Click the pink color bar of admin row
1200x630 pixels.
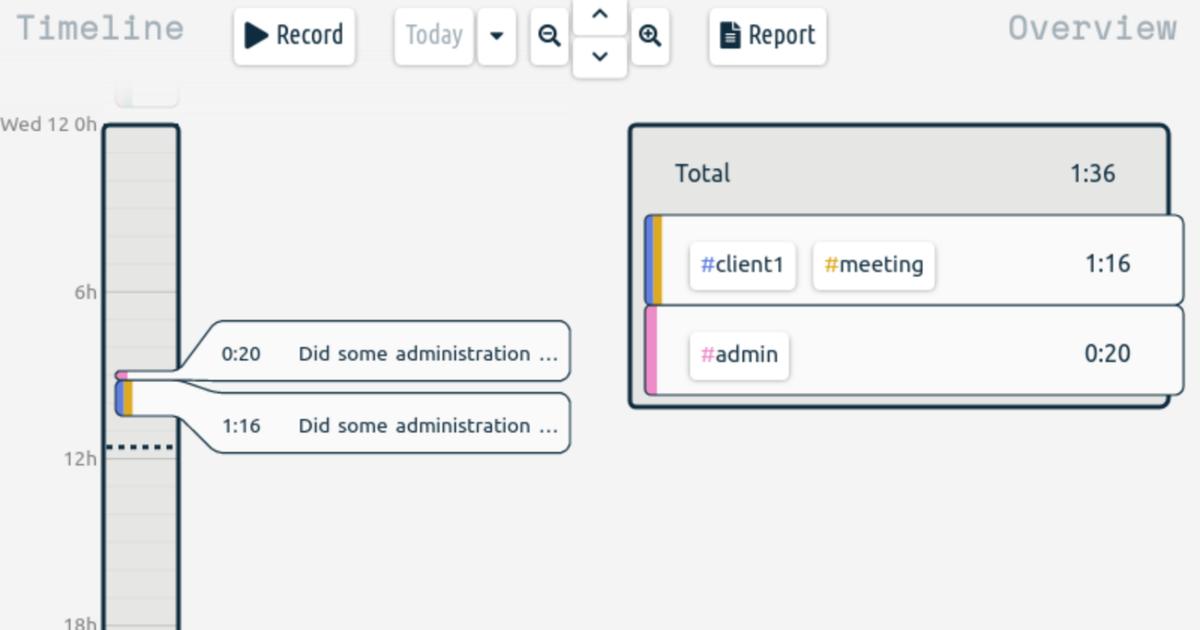(651, 351)
